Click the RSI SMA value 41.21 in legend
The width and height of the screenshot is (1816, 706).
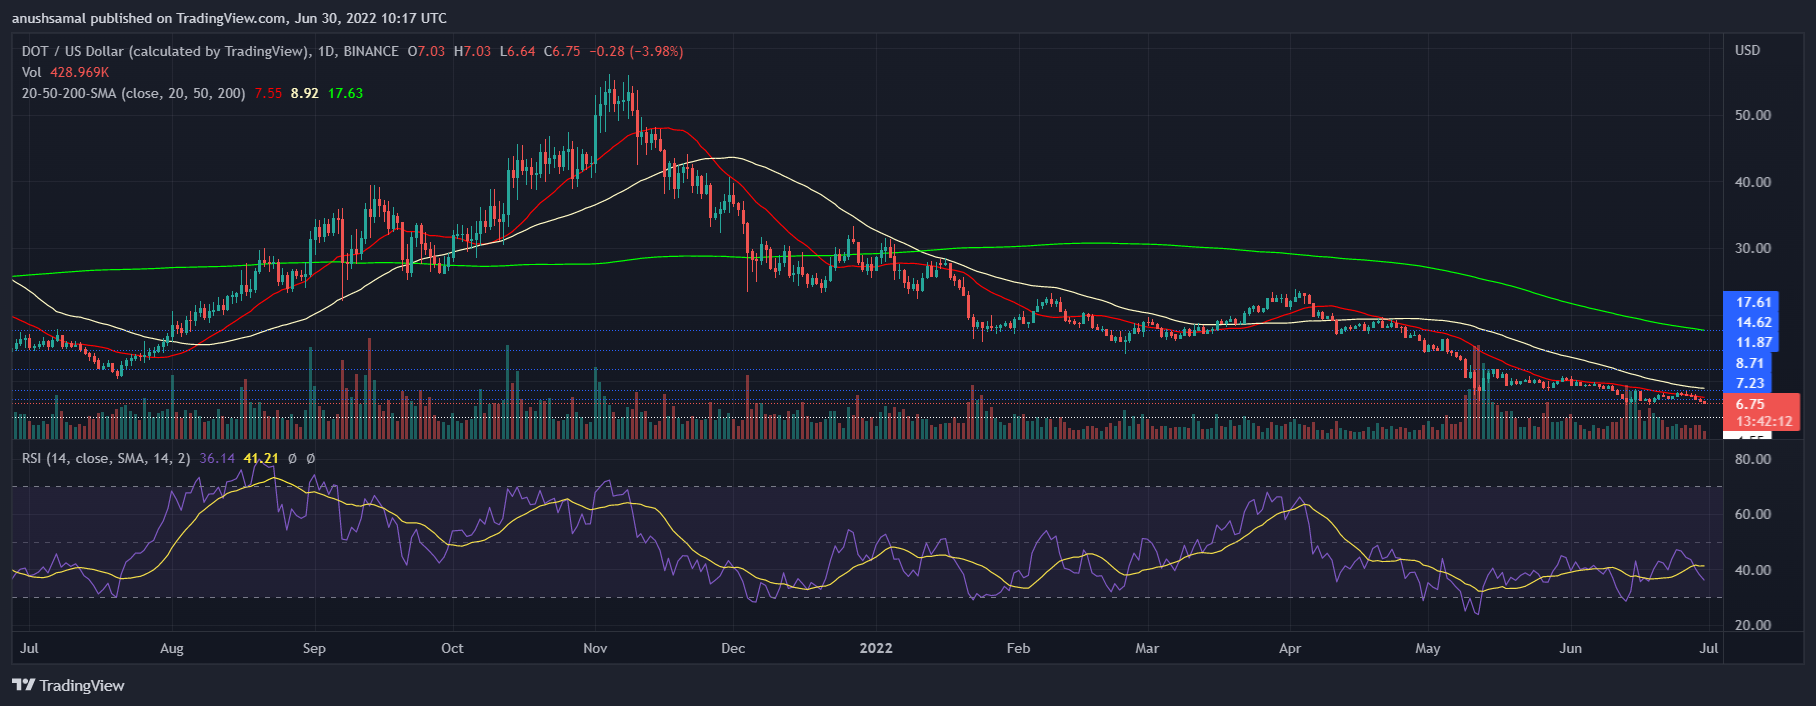point(260,458)
